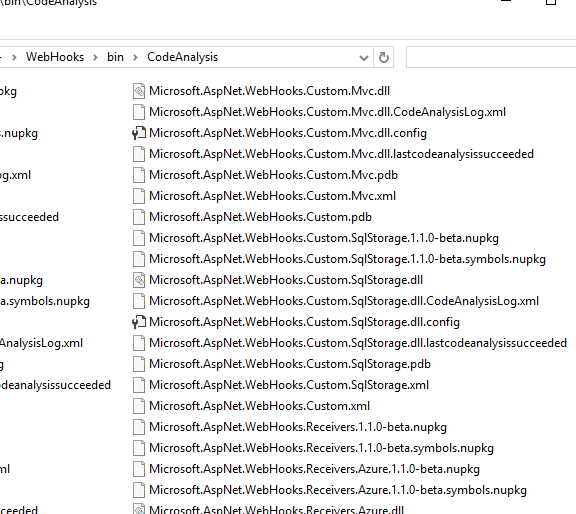Screen dimensions: 576x514
Task: Select file name Microsoft.AspNet.WebHooks.Custom.pdb
Action: tap(260, 217)
